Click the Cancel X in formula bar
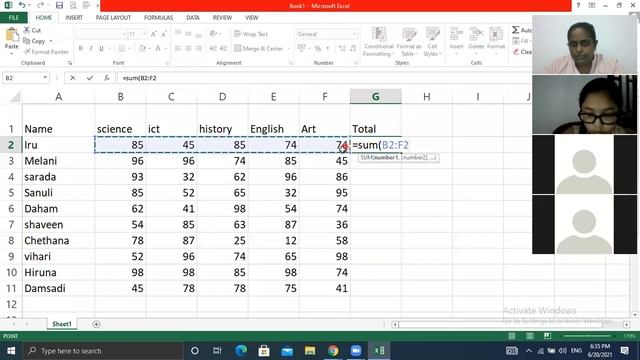 (x=73, y=78)
